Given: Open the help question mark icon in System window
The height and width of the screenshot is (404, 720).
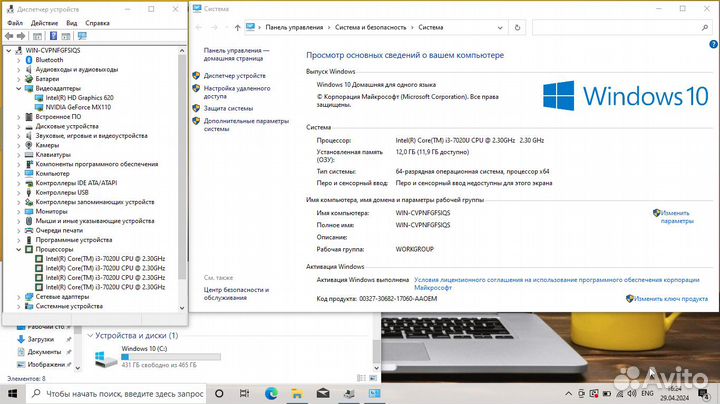Looking at the screenshot, I should tap(713, 44).
